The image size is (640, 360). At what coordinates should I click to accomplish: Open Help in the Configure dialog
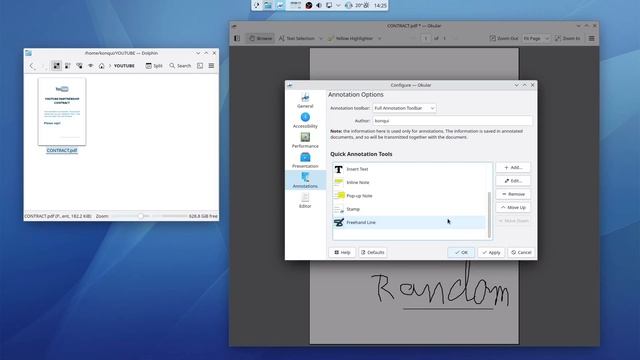coord(342,253)
